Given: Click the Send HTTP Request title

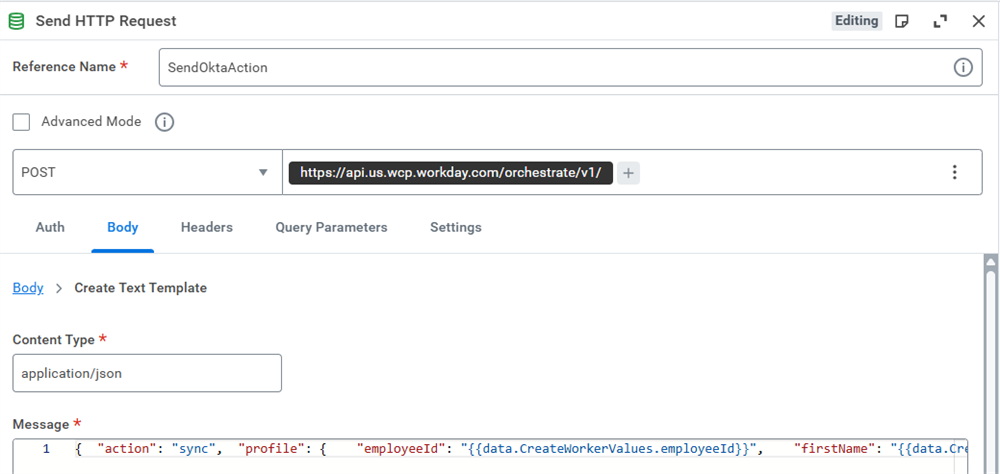Looking at the screenshot, I should [x=106, y=21].
